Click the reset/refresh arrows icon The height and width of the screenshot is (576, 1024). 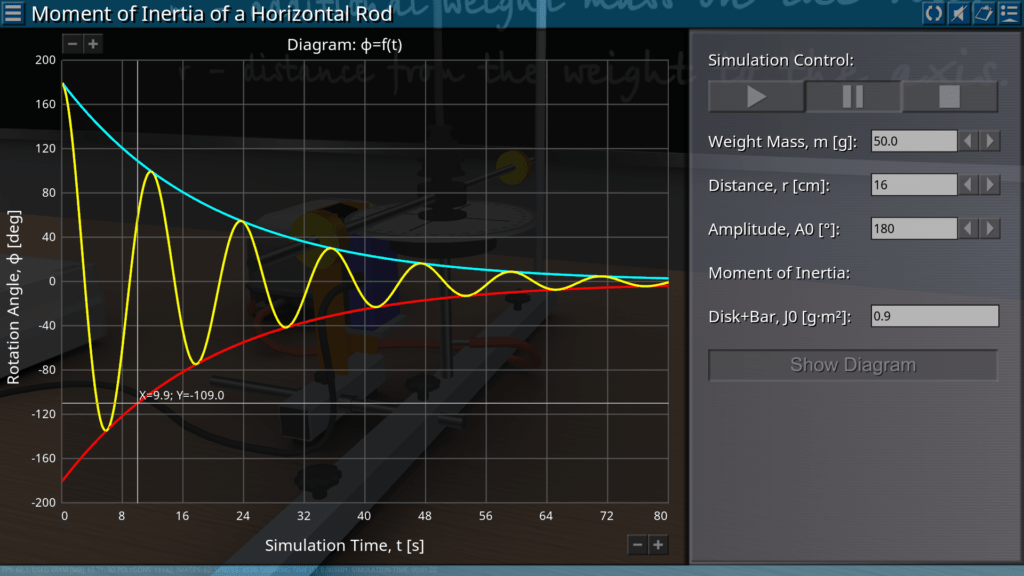(933, 13)
